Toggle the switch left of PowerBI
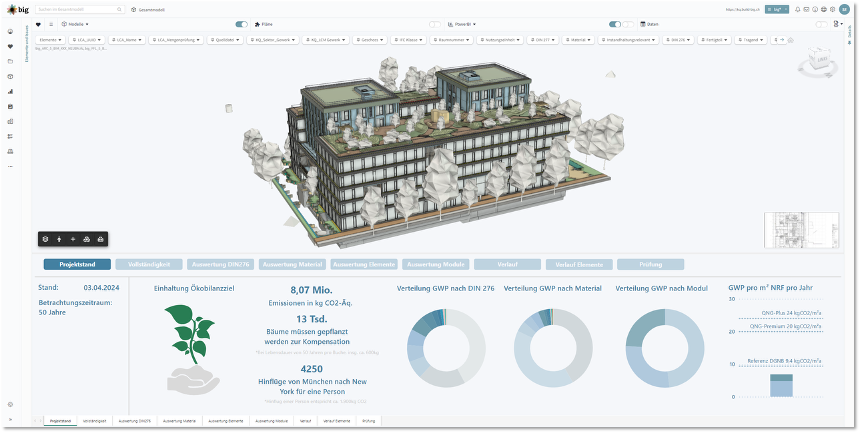 [x=435, y=23]
